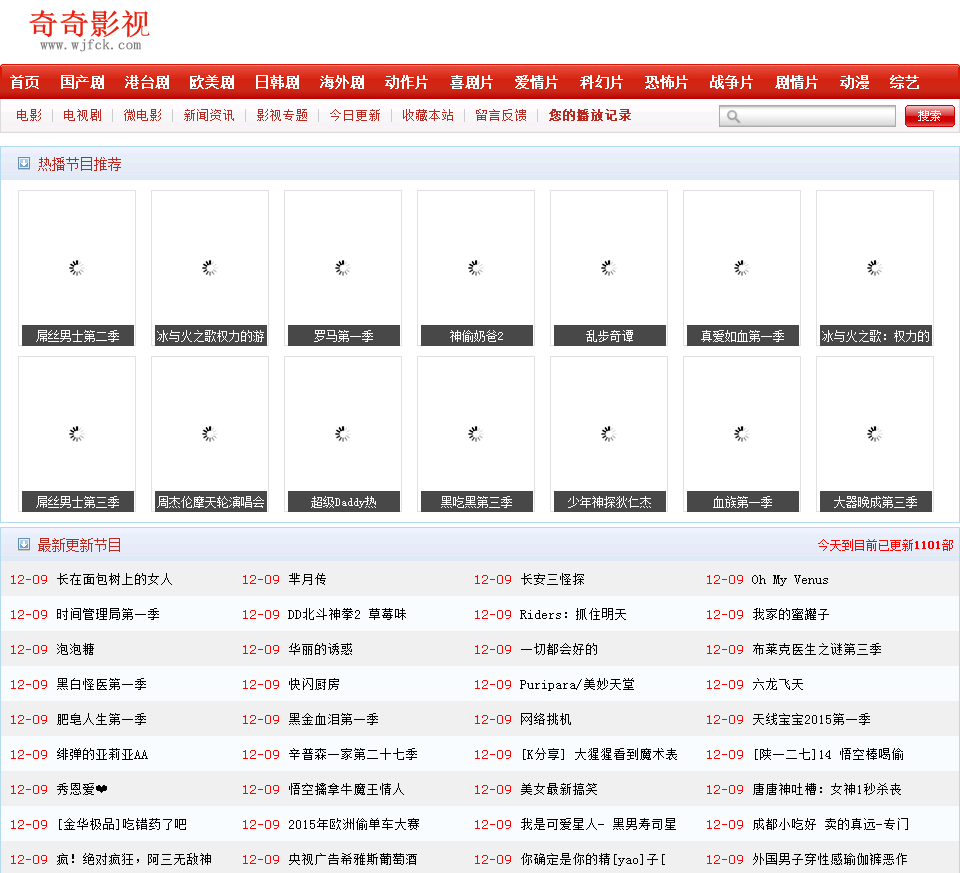Open the 动作片 category

tap(407, 82)
